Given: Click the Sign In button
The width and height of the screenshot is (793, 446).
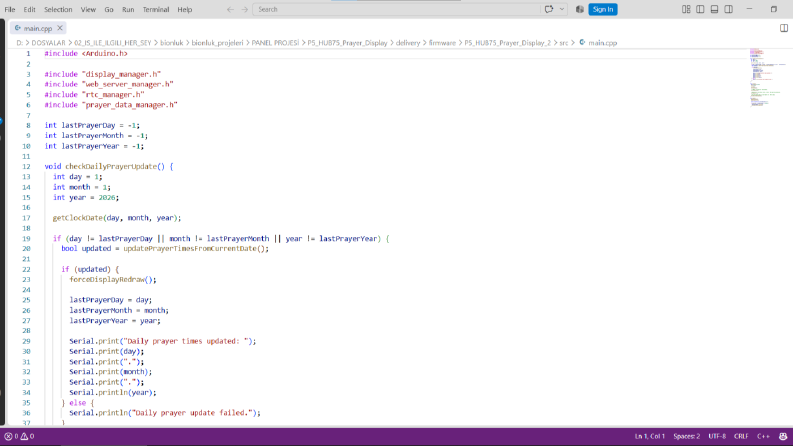Looking at the screenshot, I should 603,9.
